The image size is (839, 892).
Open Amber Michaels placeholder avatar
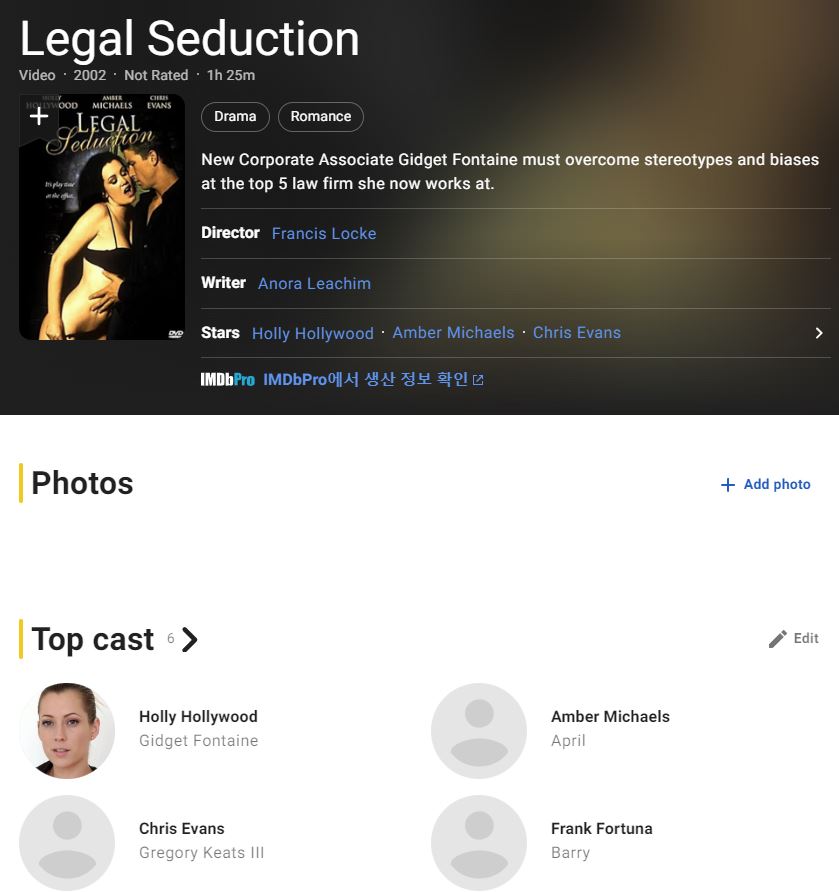(479, 731)
